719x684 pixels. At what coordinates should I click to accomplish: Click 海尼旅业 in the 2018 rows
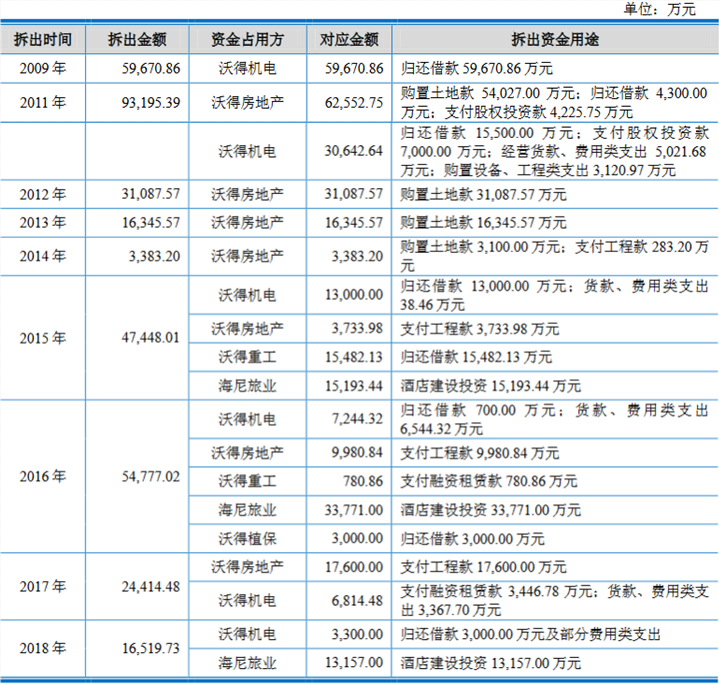pyautogui.click(x=248, y=663)
